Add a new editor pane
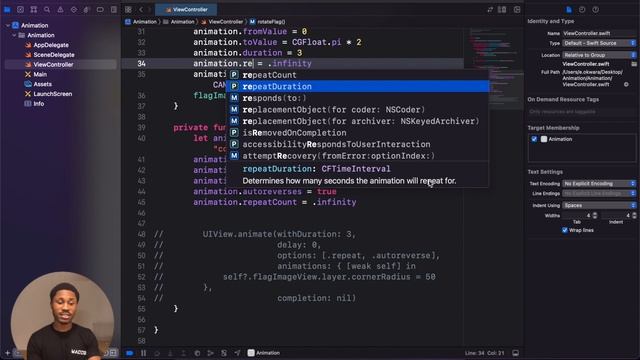Image resolution: width=640 pixels, height=360 pixels. [517, 9]
